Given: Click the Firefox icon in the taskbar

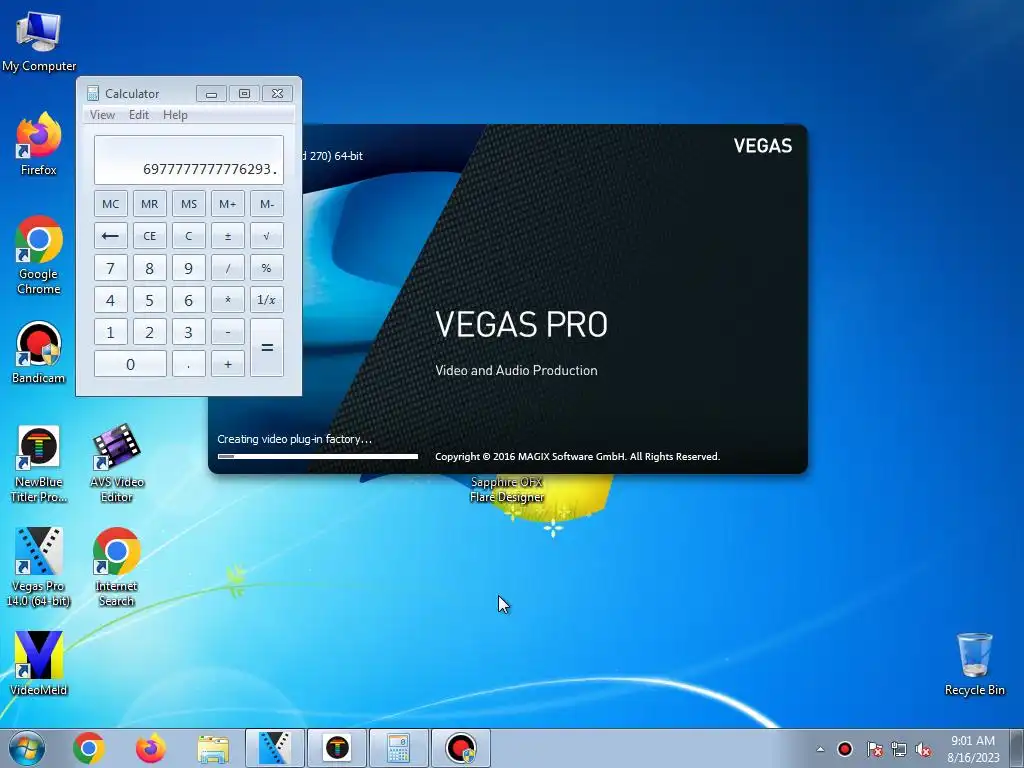Looking at the screenshot, I should (x=150, y=748).
